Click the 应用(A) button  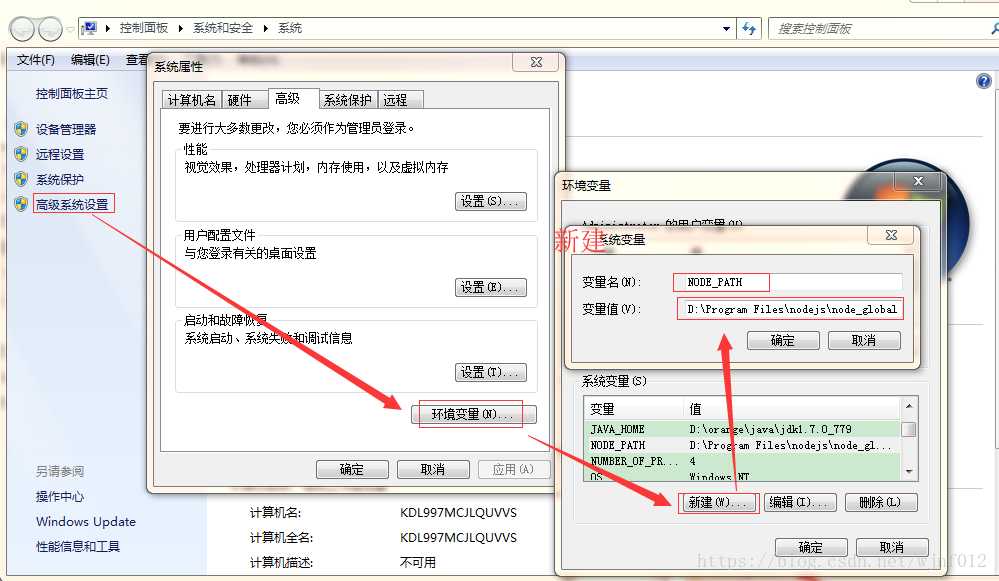pos(513,470)
